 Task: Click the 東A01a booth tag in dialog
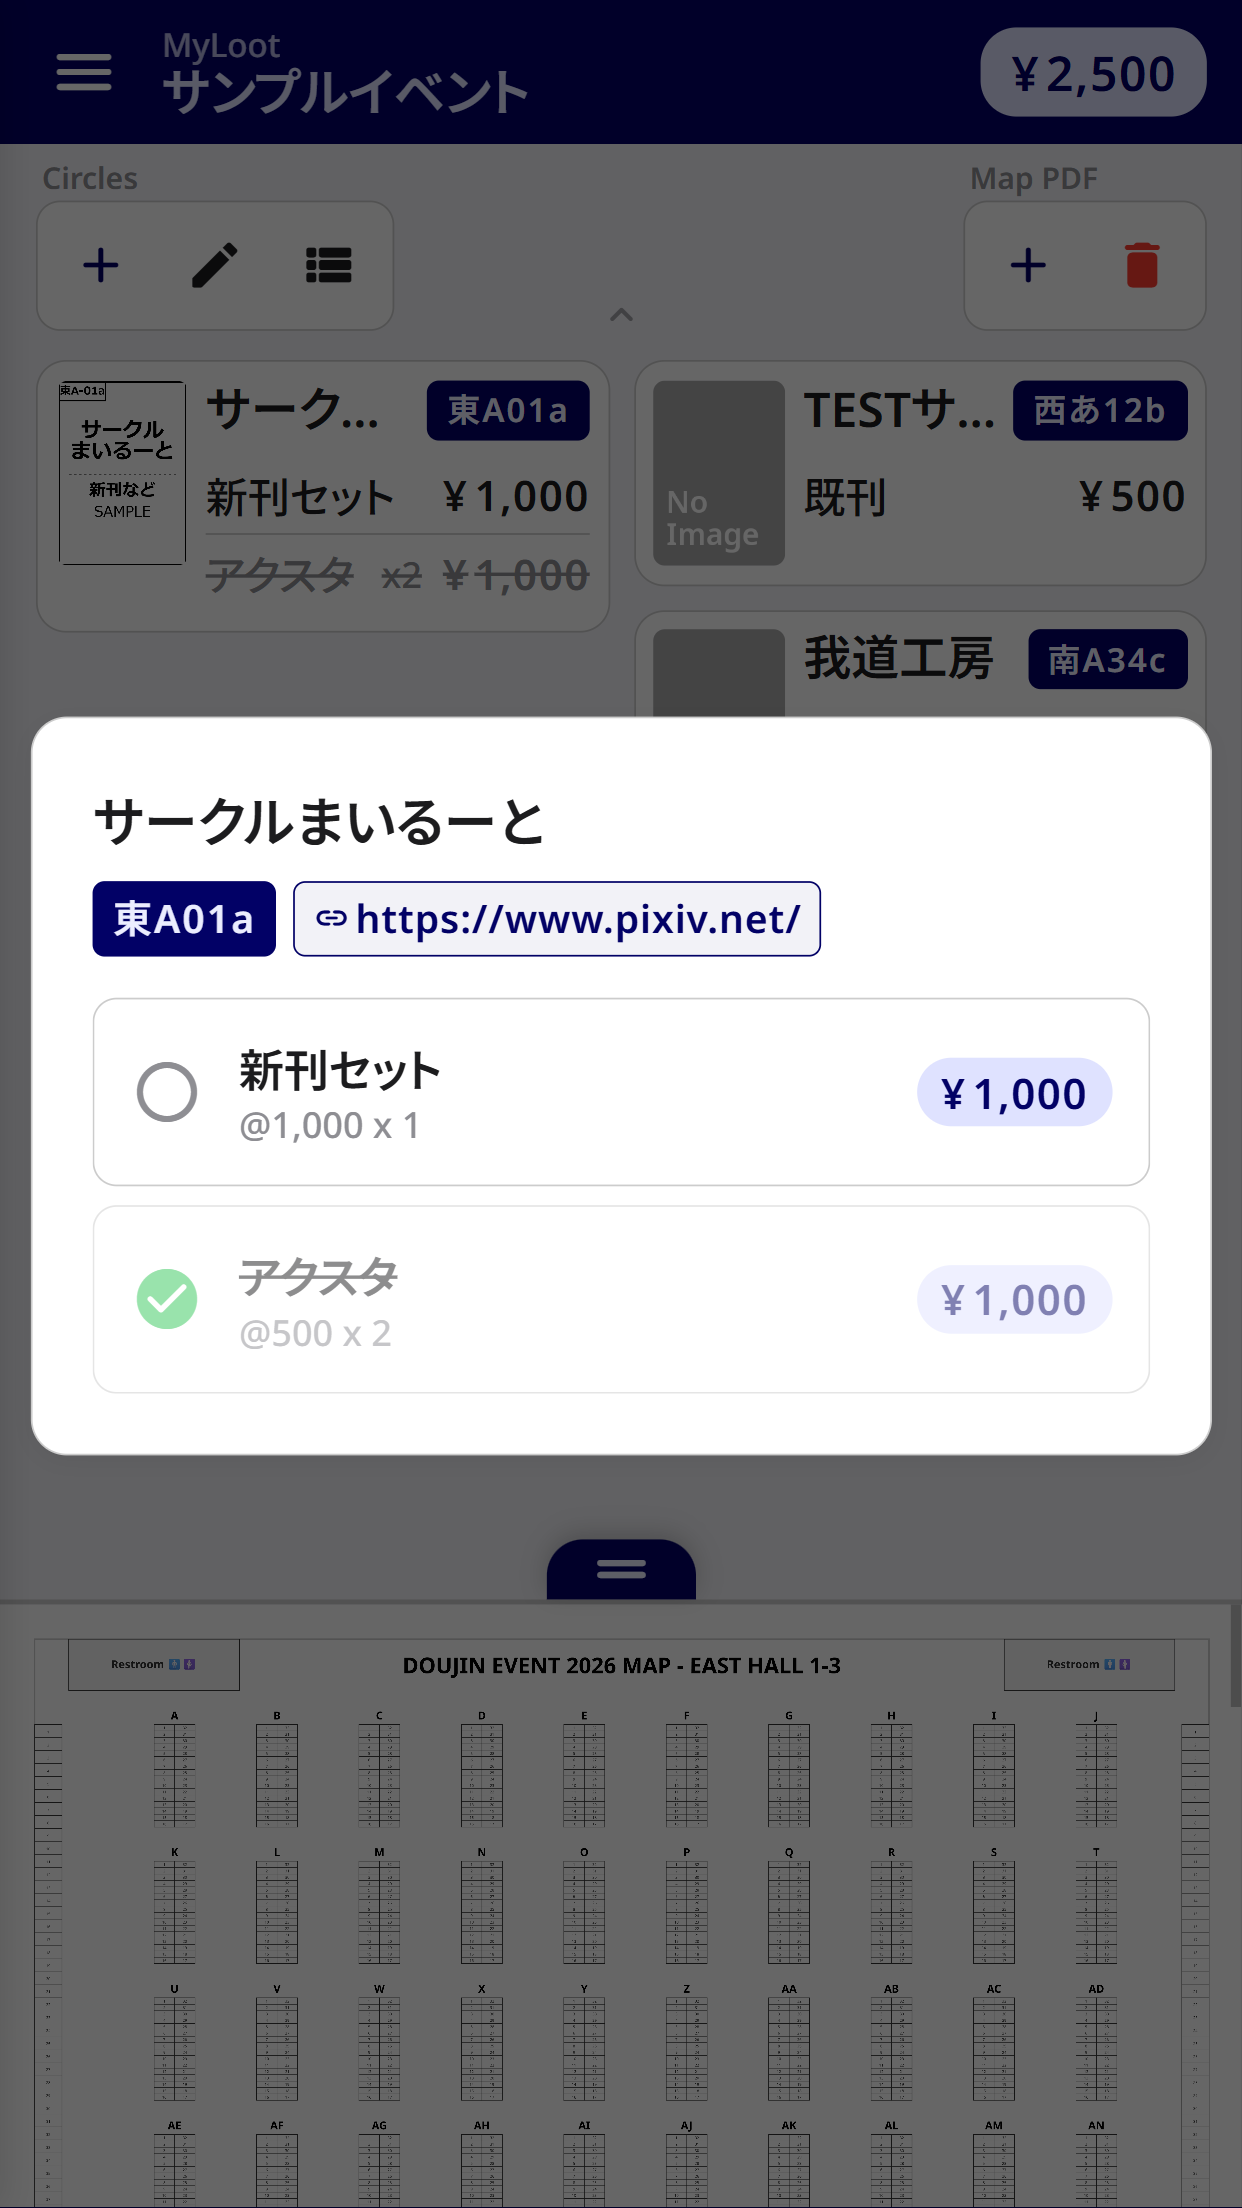184,919
